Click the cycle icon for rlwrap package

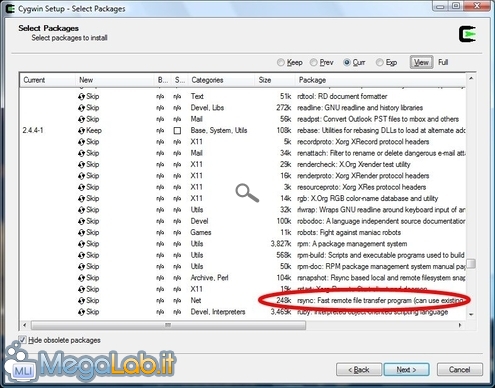click(x=81, y=210)
